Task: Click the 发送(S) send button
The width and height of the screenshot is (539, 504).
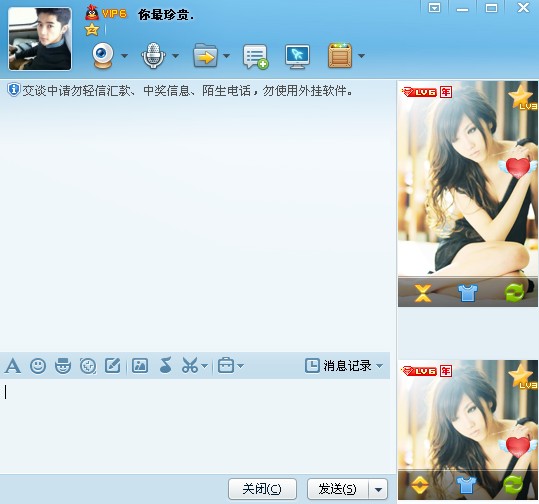Action: click(338, 489)
